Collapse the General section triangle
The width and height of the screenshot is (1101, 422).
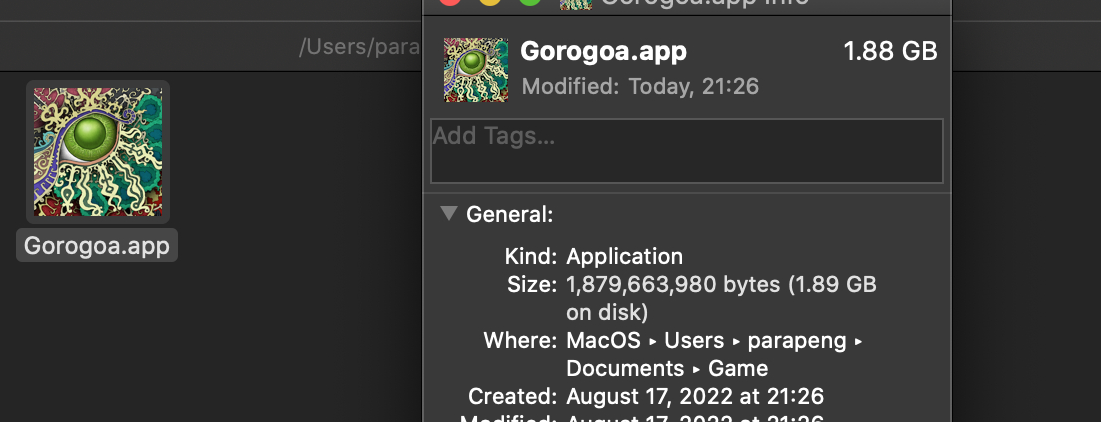click(x=449, y=213)
